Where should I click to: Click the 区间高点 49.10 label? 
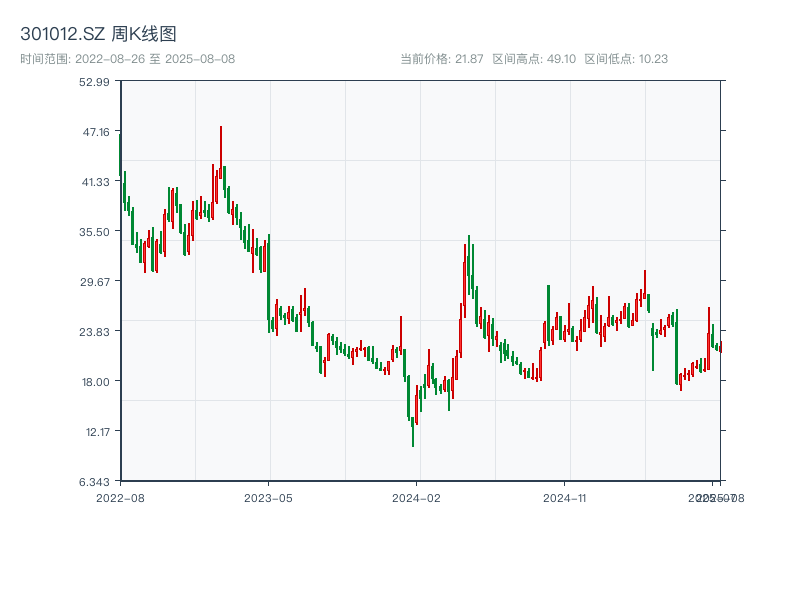tap(534, 59)
